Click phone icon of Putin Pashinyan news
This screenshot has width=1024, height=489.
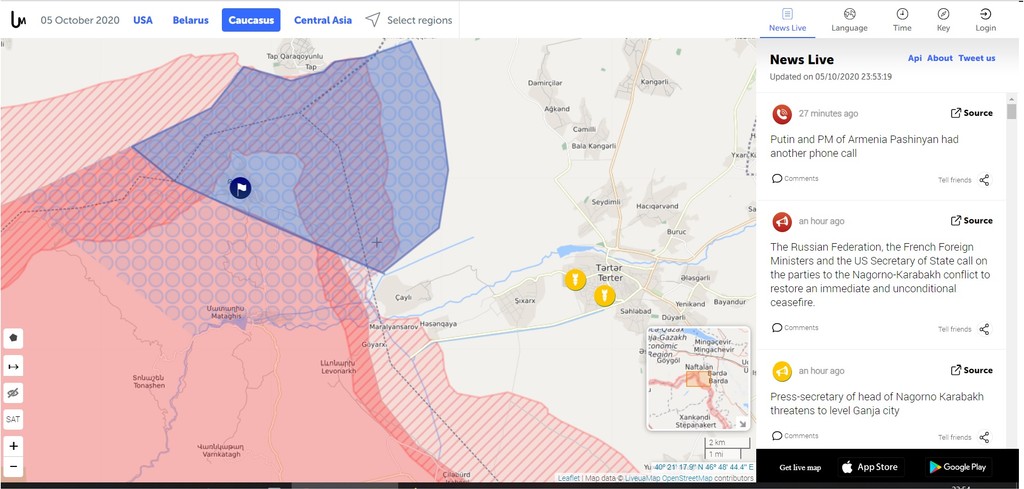coord(782,114)
